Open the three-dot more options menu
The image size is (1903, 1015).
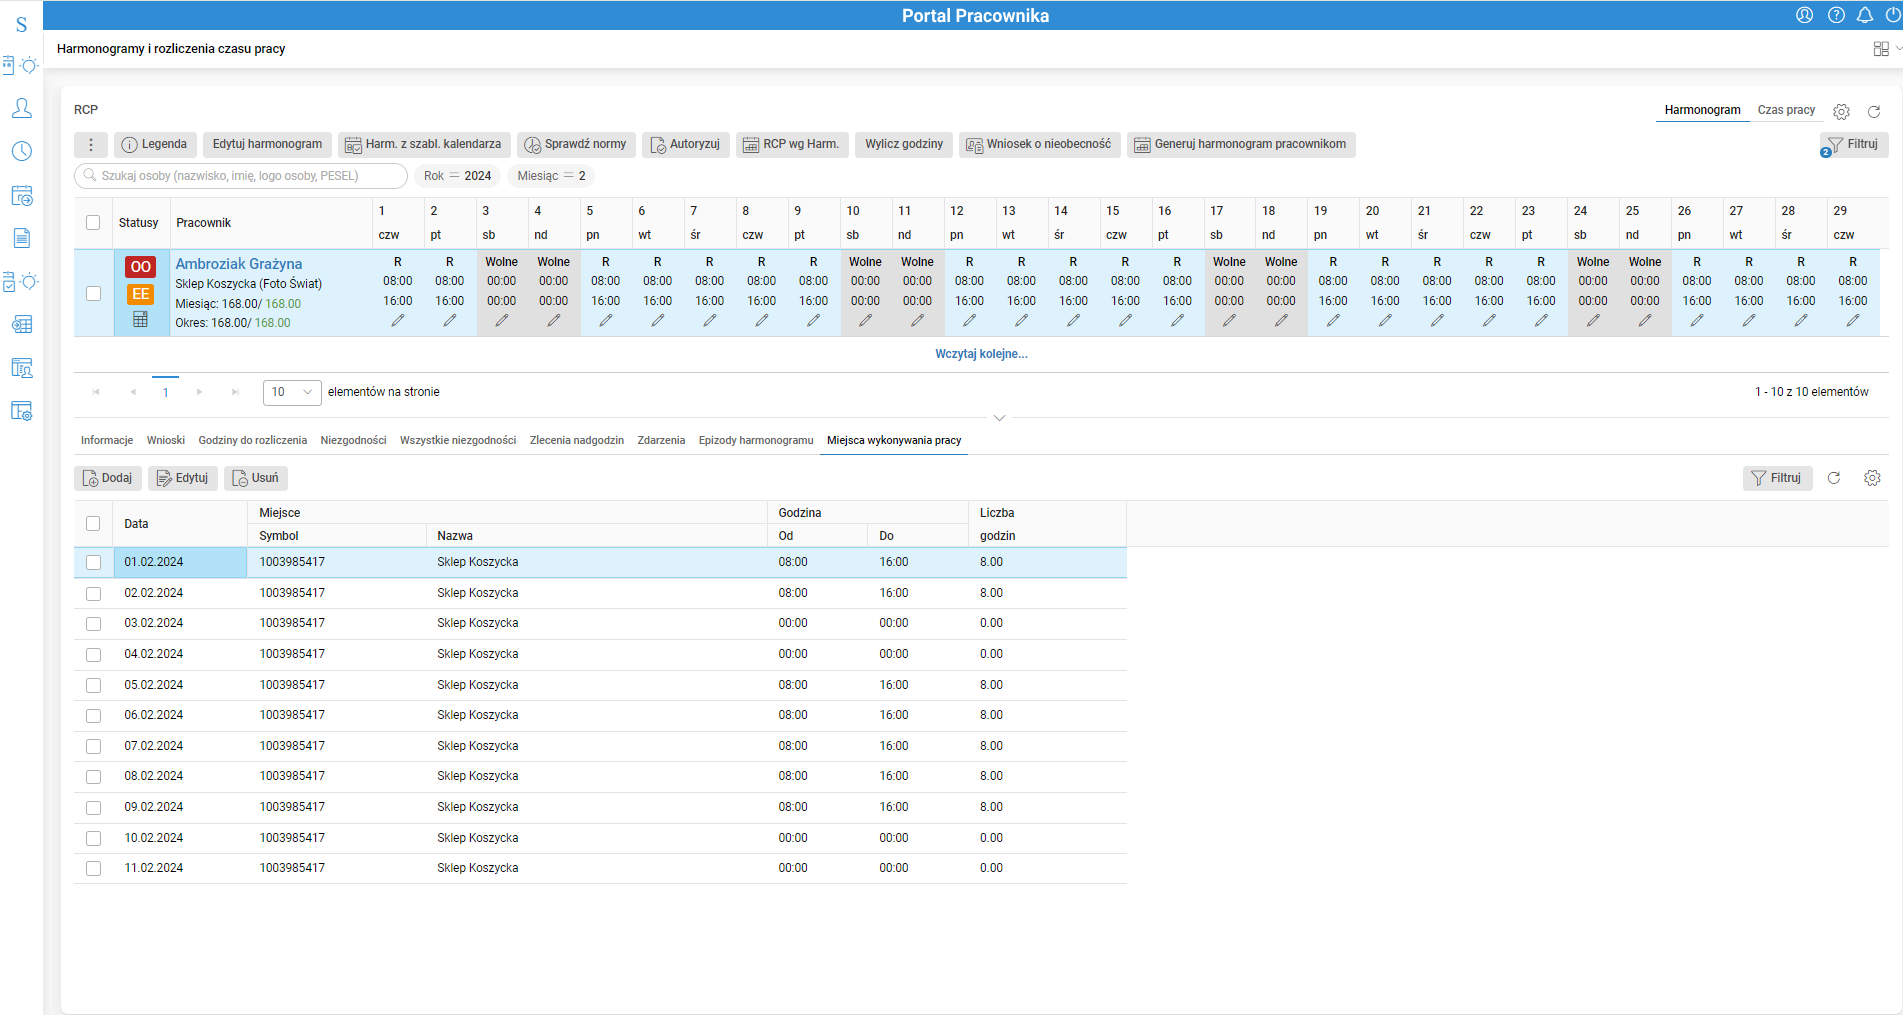(91, 144)
